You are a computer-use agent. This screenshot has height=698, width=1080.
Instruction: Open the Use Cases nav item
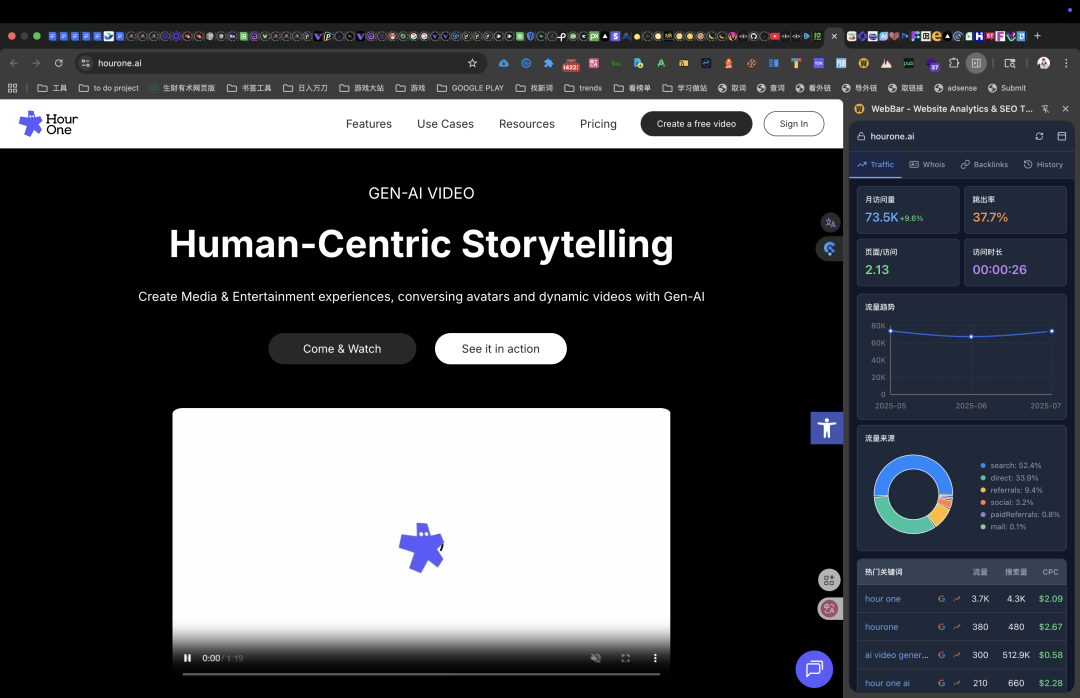[x=445, y=124]
